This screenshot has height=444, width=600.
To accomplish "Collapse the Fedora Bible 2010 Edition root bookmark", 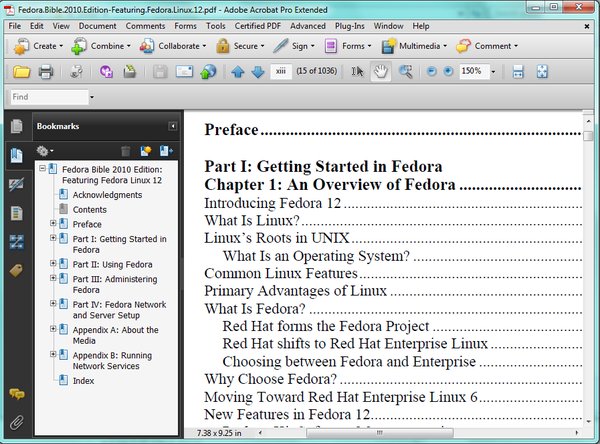I will [x=42, y=168].
